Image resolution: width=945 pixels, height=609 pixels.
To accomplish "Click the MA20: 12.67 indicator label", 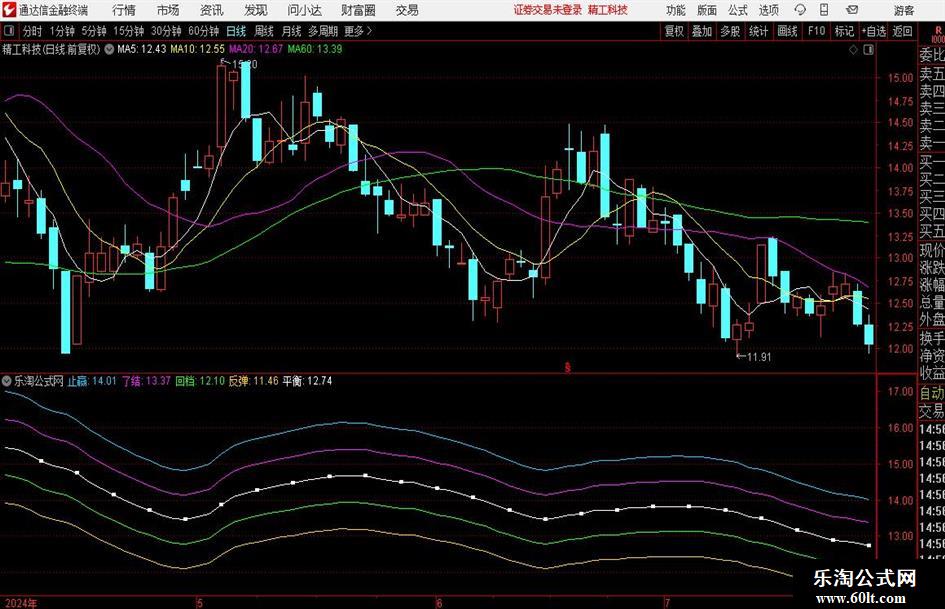I will pos(256,49).
